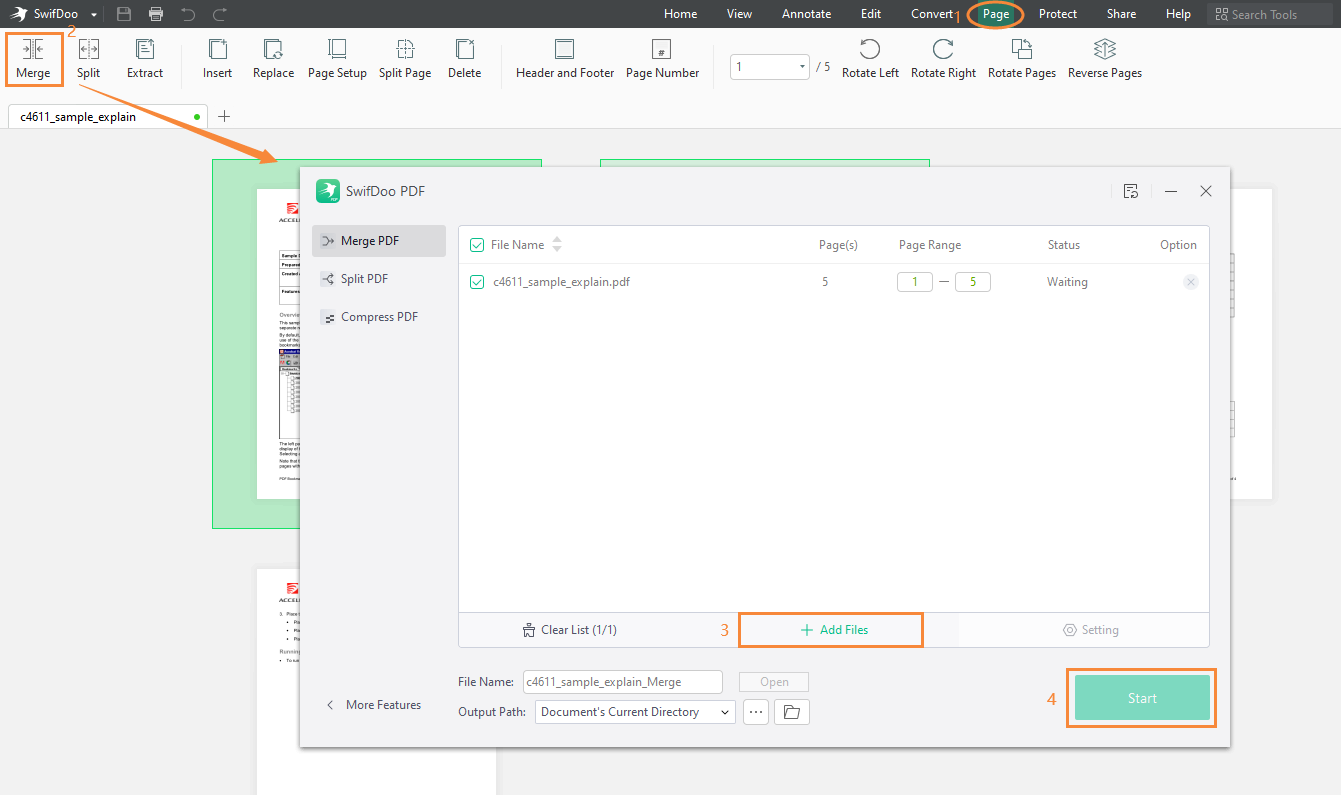The width and height of the screenshot is (1341, 795).
Task: Open the task list icon in dialog title bar
Action: [1131, 191]
